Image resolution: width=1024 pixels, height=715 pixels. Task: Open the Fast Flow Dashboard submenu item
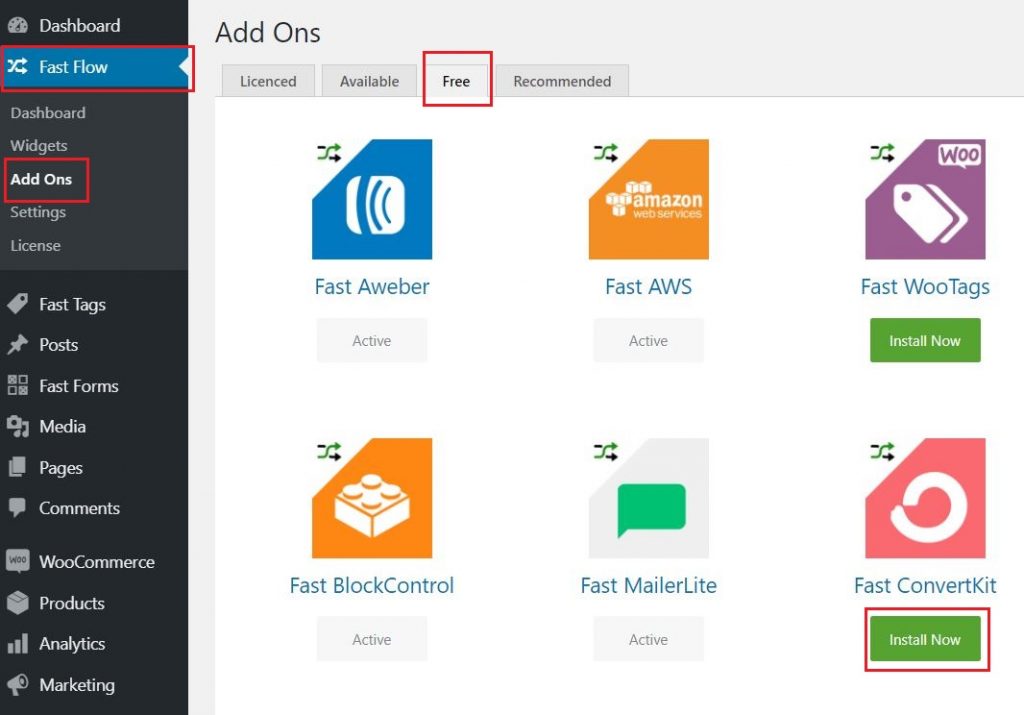coord(48,113)
